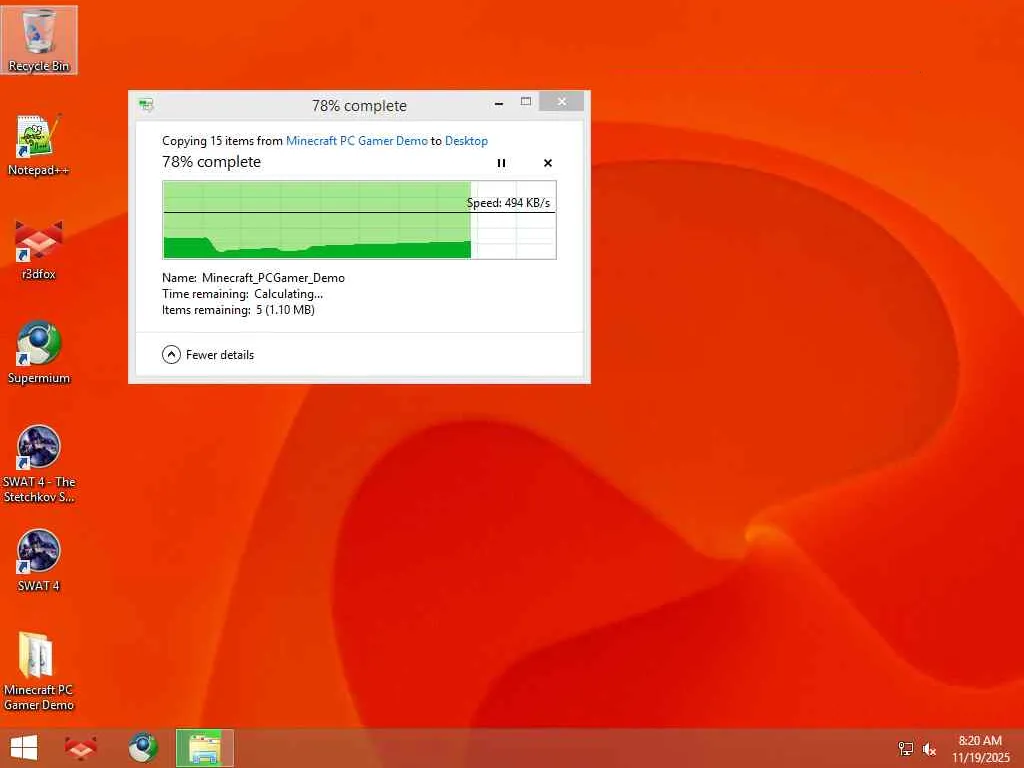Viewport: 1024px width, 768px height.
Task: Click the Speed: 494 KB/s label
Action: click(508, 202)
